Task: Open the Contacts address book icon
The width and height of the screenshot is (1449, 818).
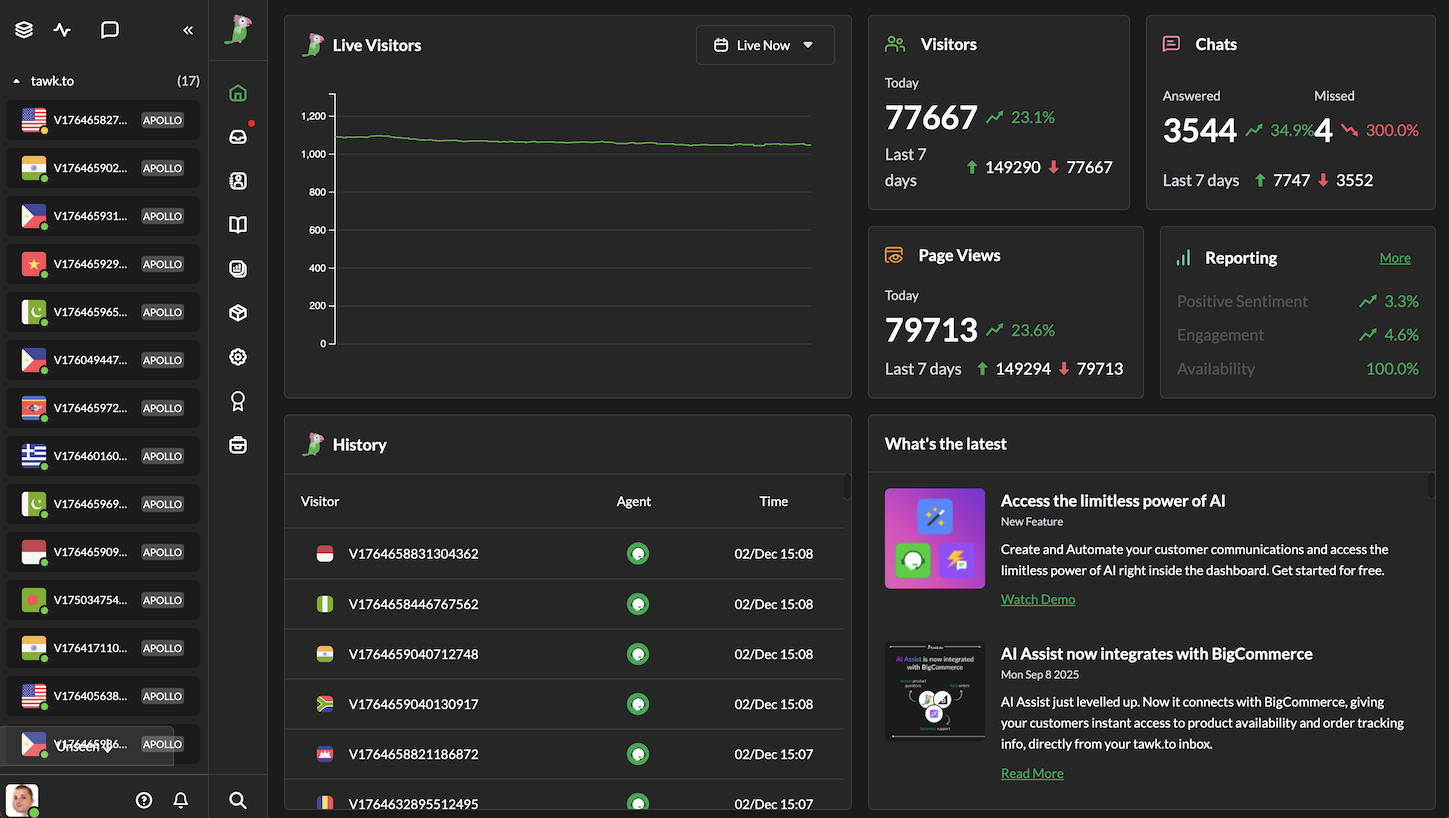Action: point(237,181)
